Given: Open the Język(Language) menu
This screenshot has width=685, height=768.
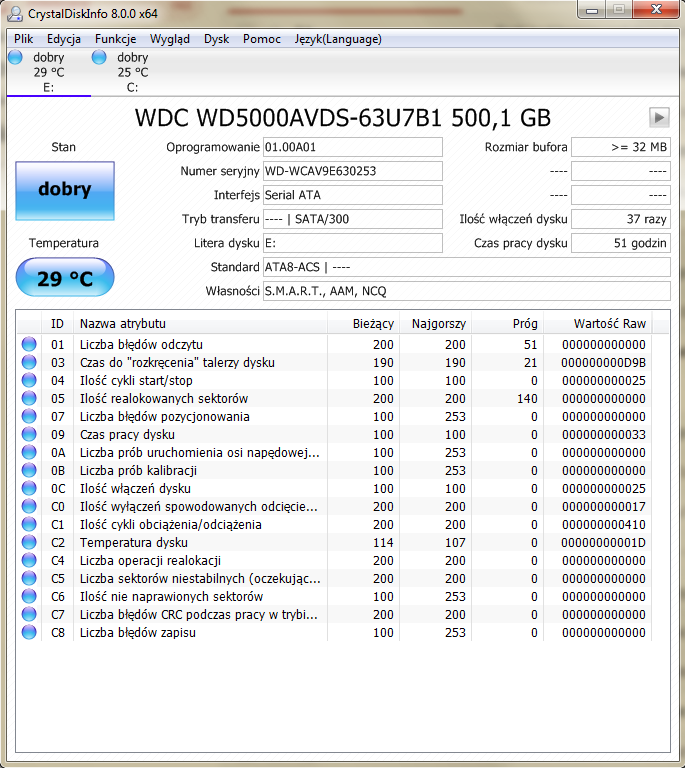Looking at the screenshot, I should (338, 39).
